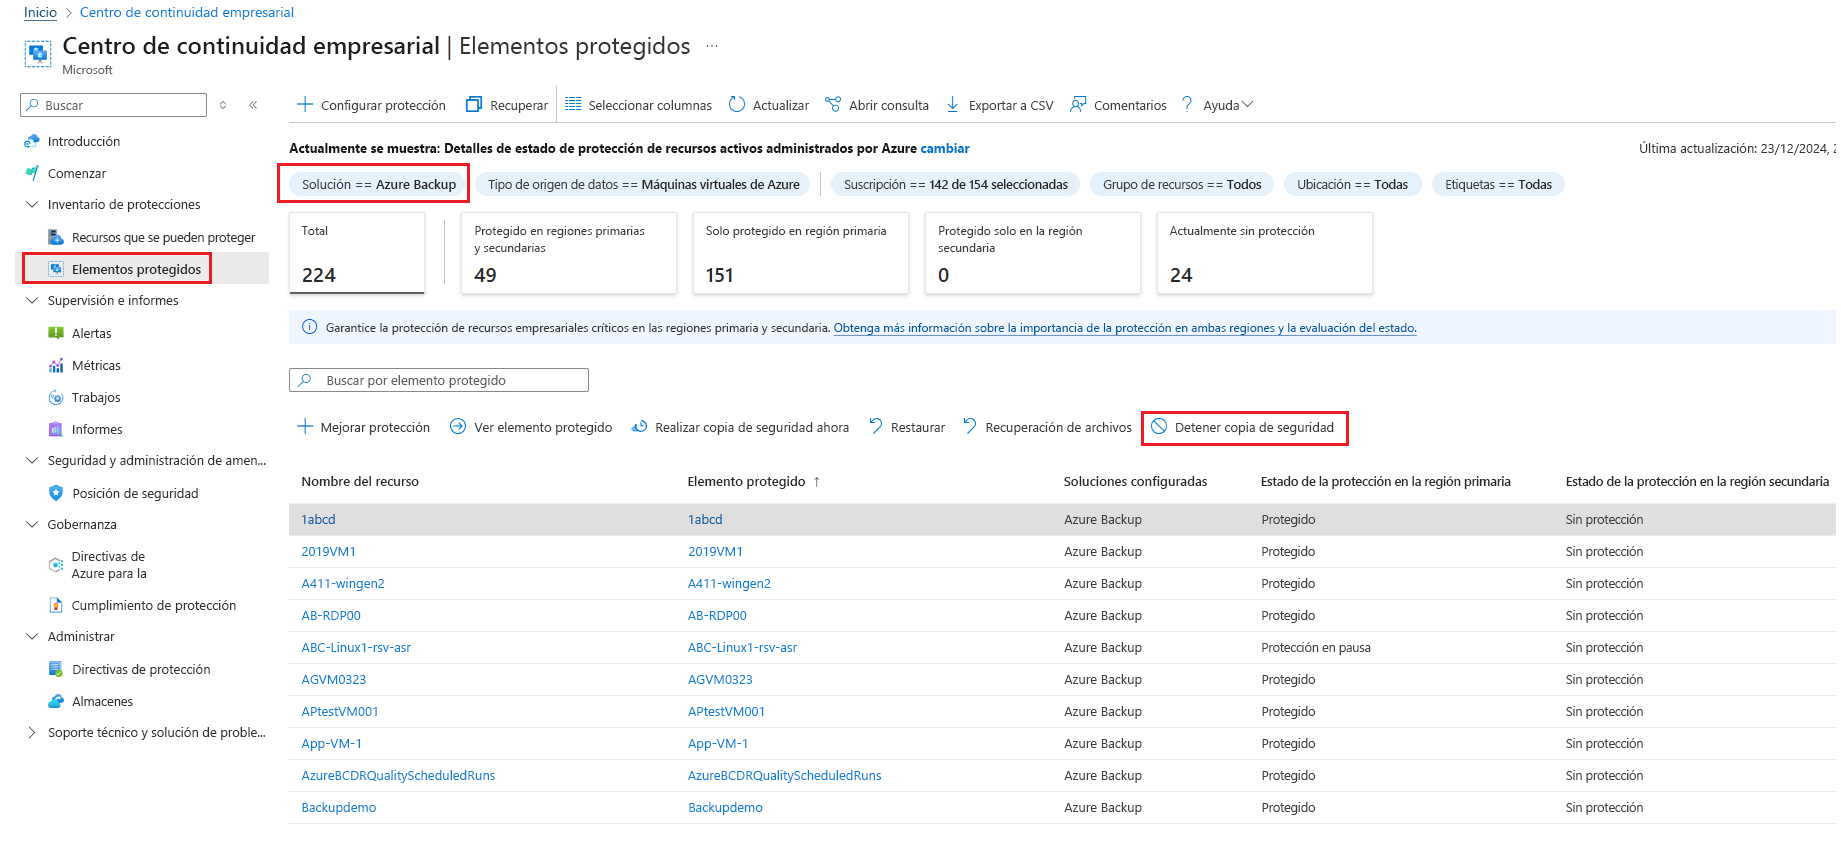Click the Centro de continuidad empresarial breadcrumb
The image size is (1841, 851).
click(187, 12)
